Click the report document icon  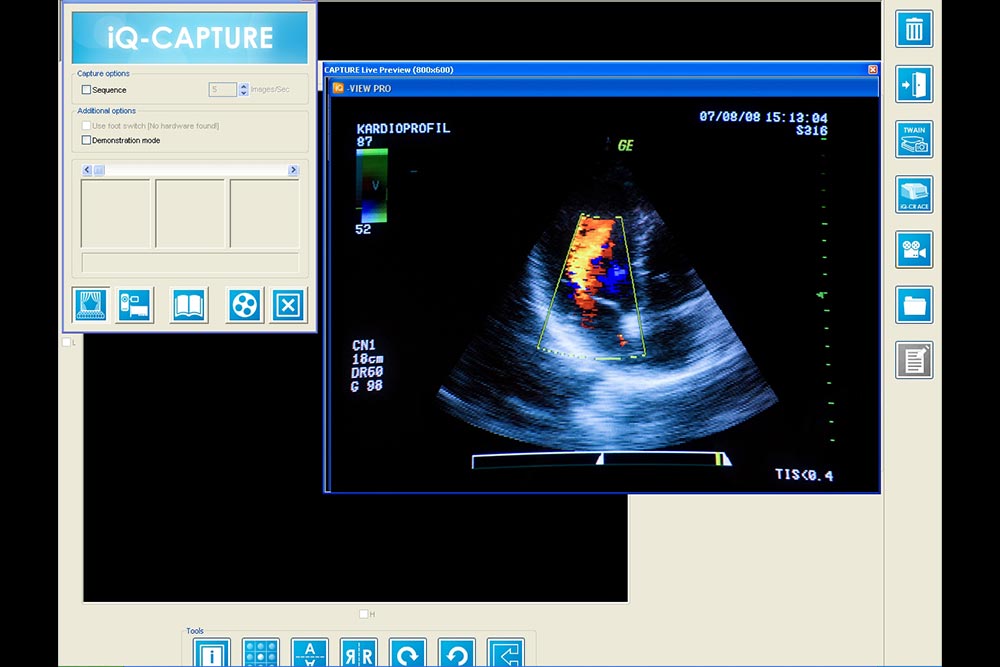click(x=914, y=360)
